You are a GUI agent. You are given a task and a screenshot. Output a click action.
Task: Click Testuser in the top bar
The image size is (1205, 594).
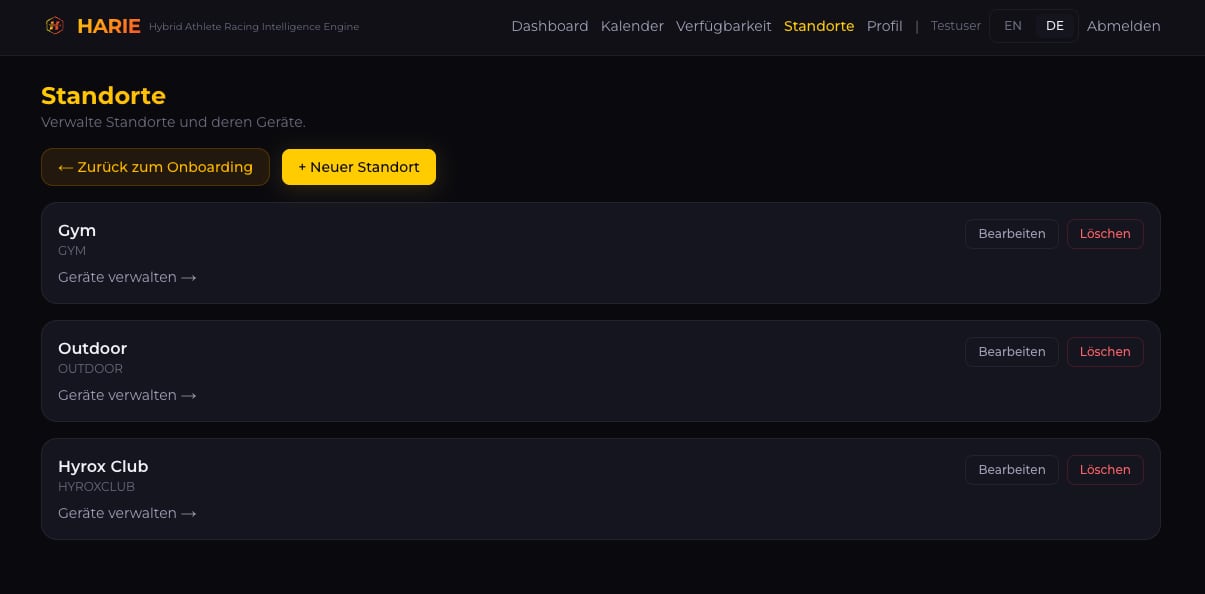pos(955,26)
